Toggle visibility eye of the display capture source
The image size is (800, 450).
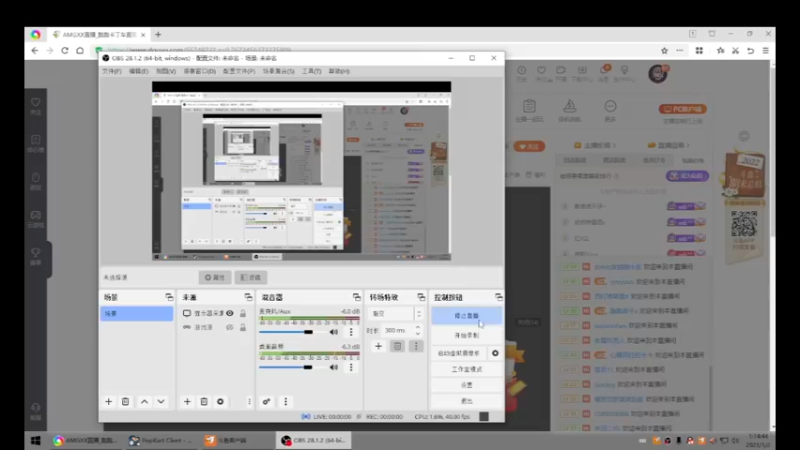click(230, 313)
